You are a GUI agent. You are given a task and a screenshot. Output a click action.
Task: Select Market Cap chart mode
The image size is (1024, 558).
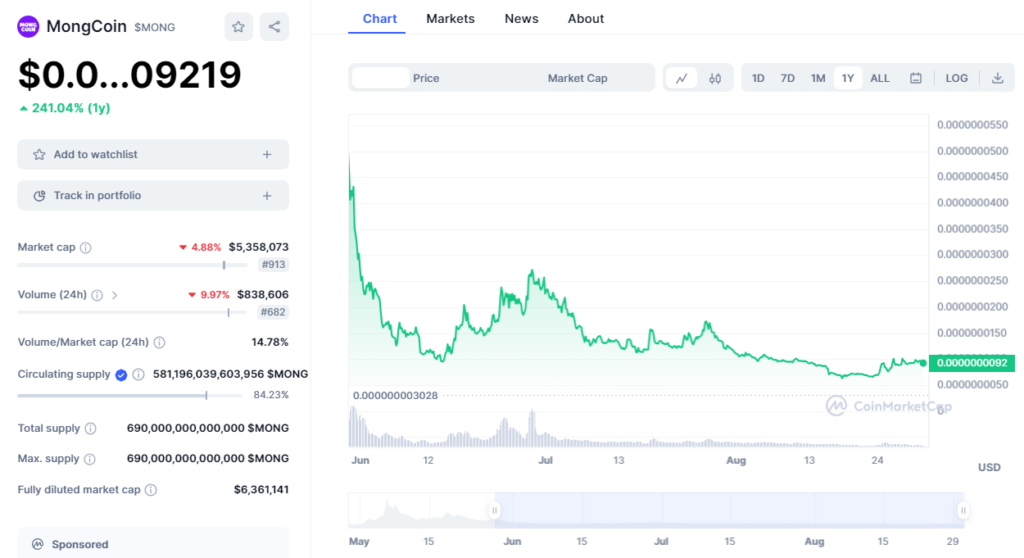577,78
